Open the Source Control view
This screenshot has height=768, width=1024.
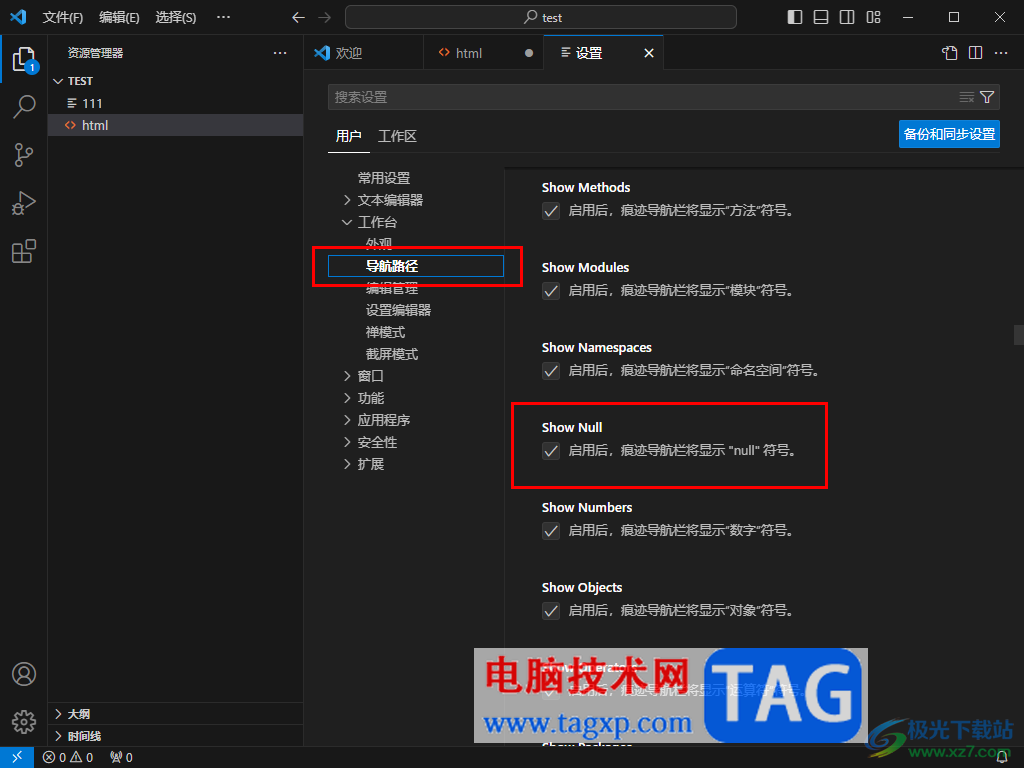(24, 155)
